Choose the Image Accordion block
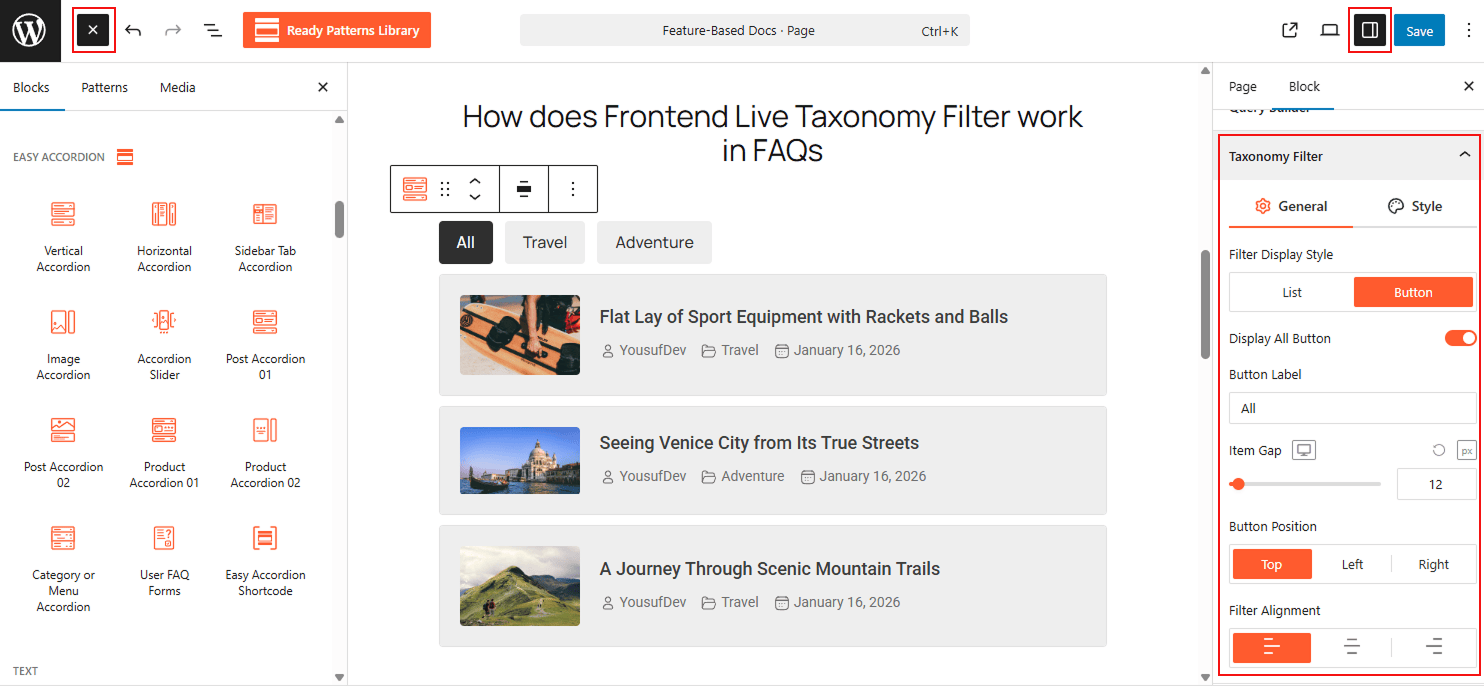 [x=63, y=322]
